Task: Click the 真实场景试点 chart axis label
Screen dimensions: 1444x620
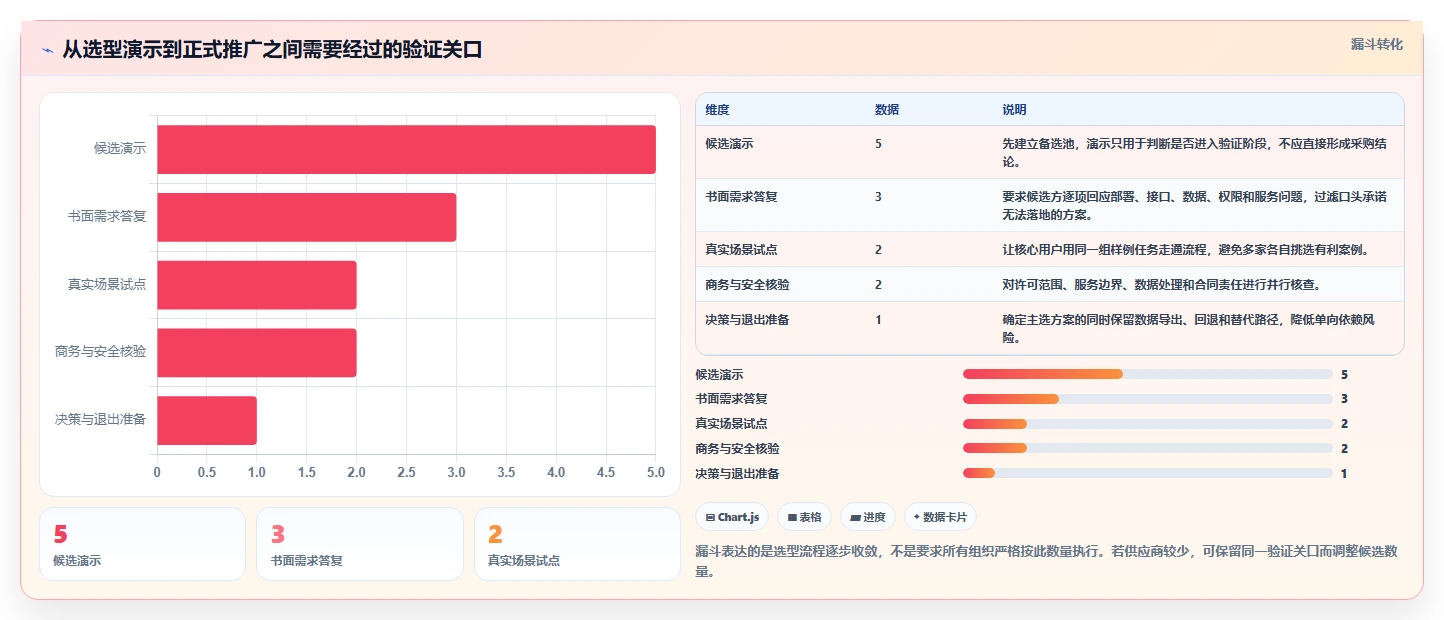Action: click(x=107, y=284)
